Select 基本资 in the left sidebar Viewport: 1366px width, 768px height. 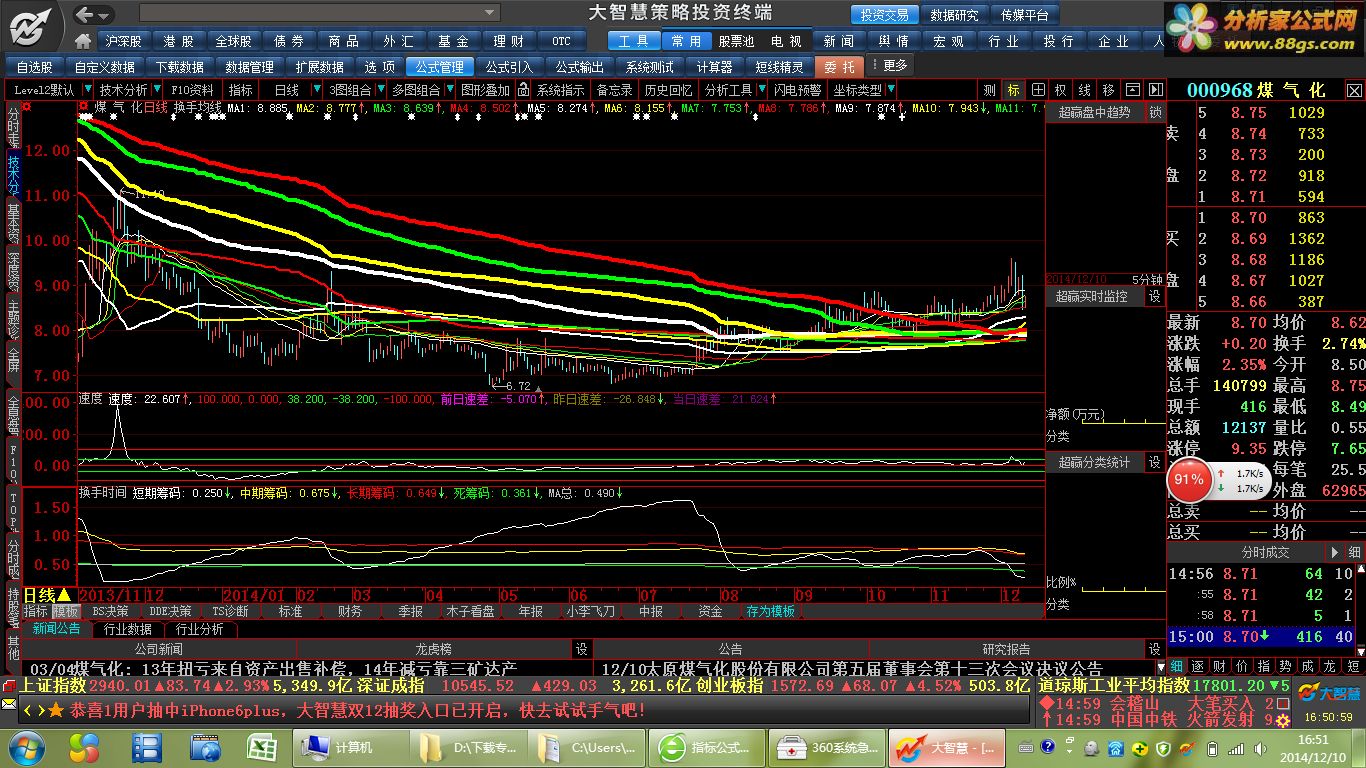13,223
